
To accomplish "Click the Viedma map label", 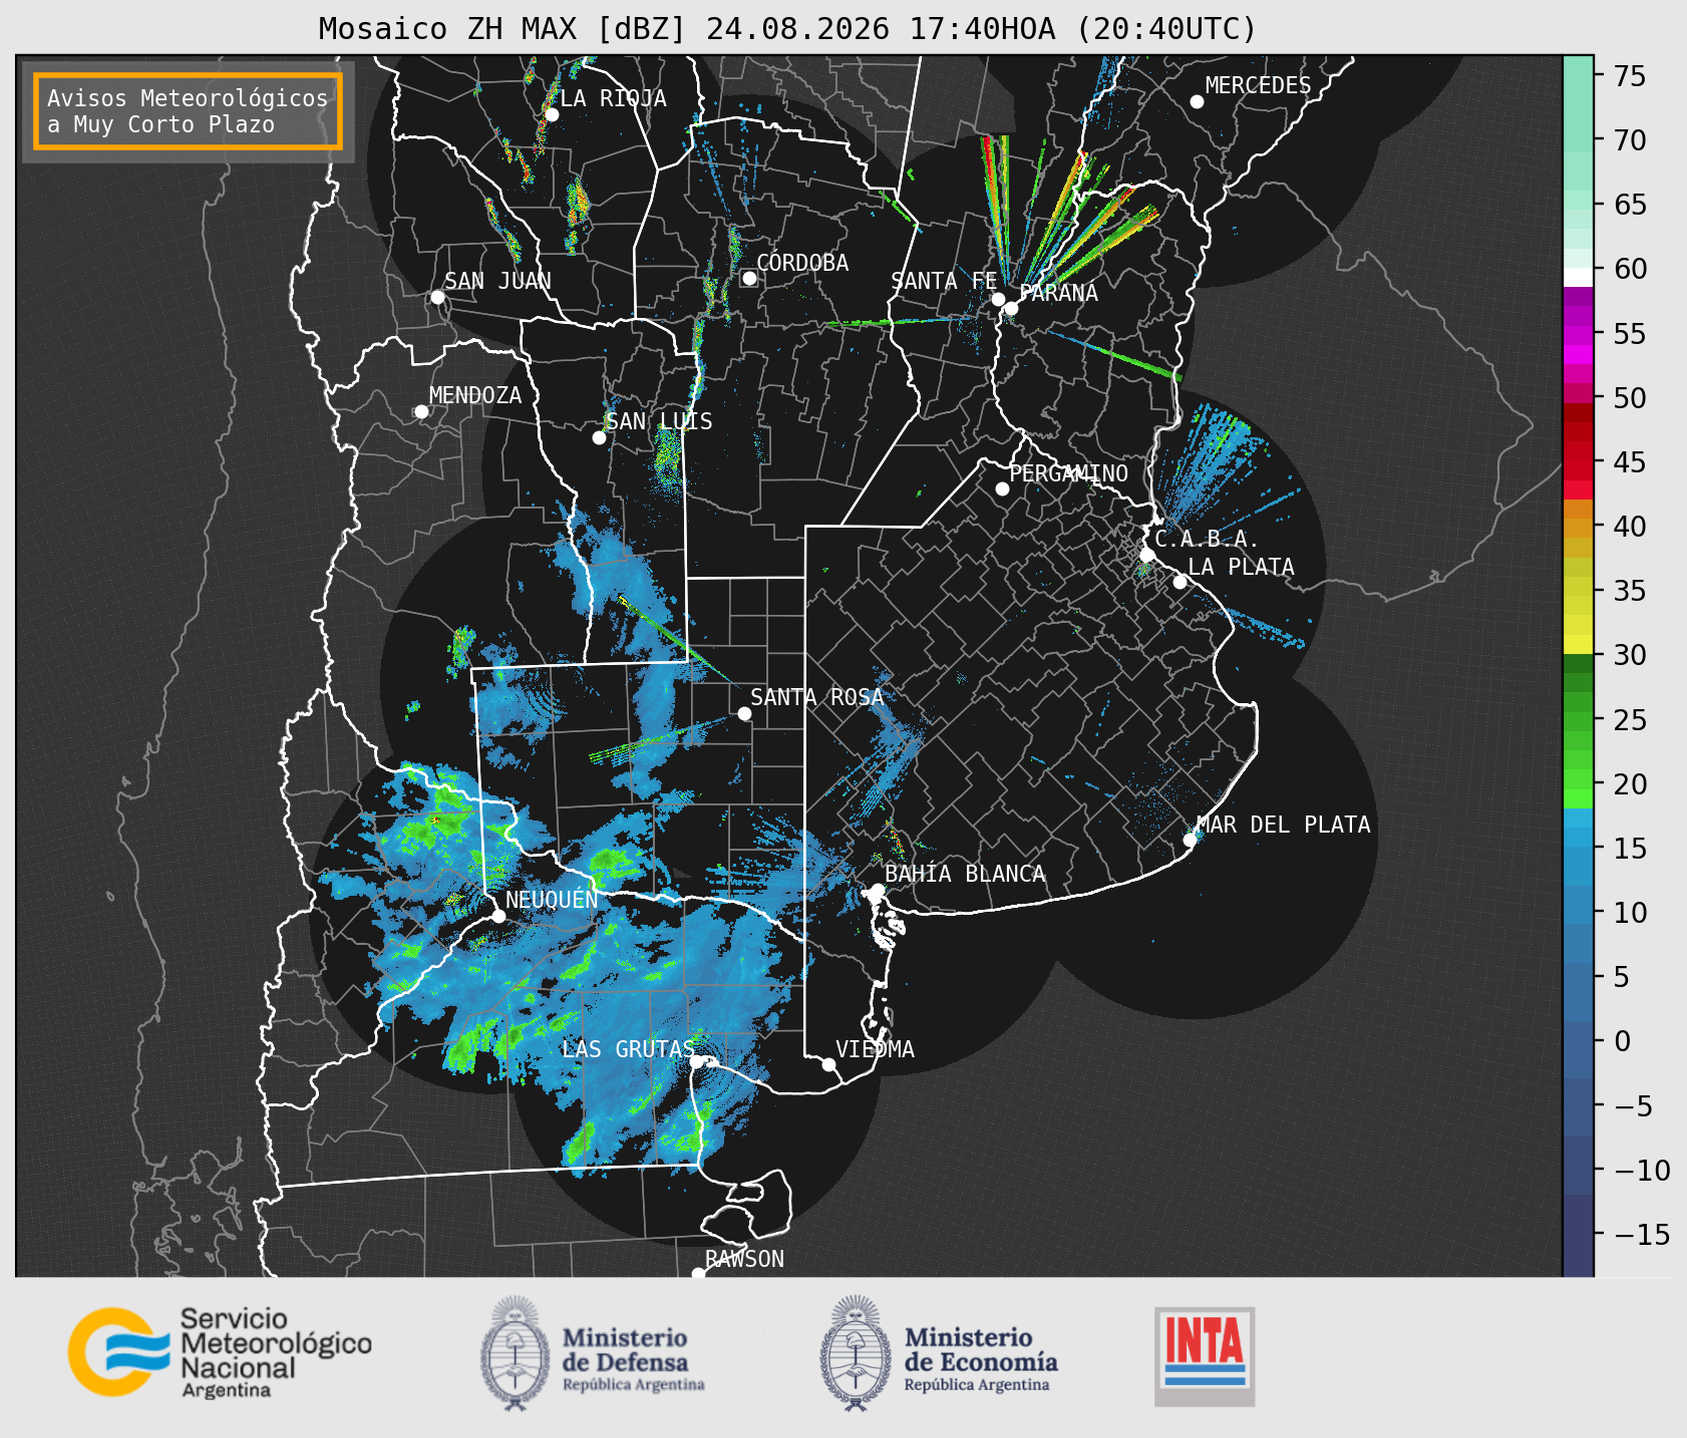I will [x=875, y=1049].
